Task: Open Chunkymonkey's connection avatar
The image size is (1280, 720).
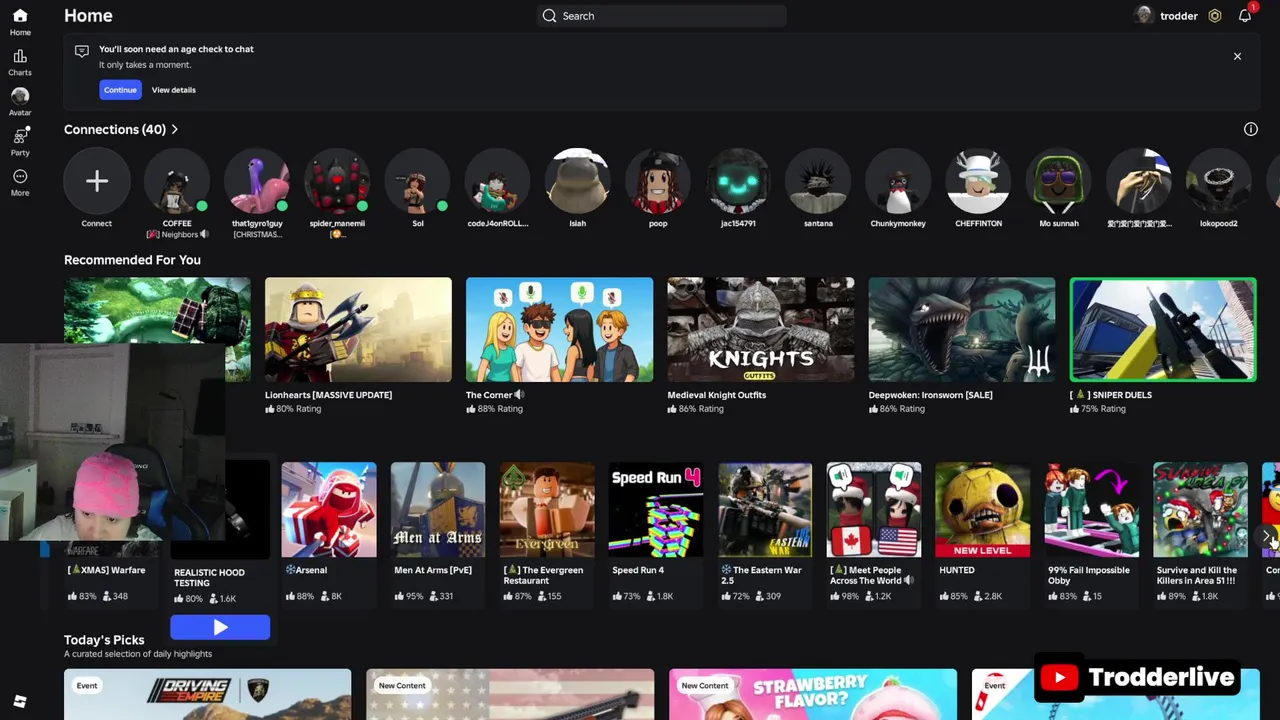Action: (x=898, y=181)
